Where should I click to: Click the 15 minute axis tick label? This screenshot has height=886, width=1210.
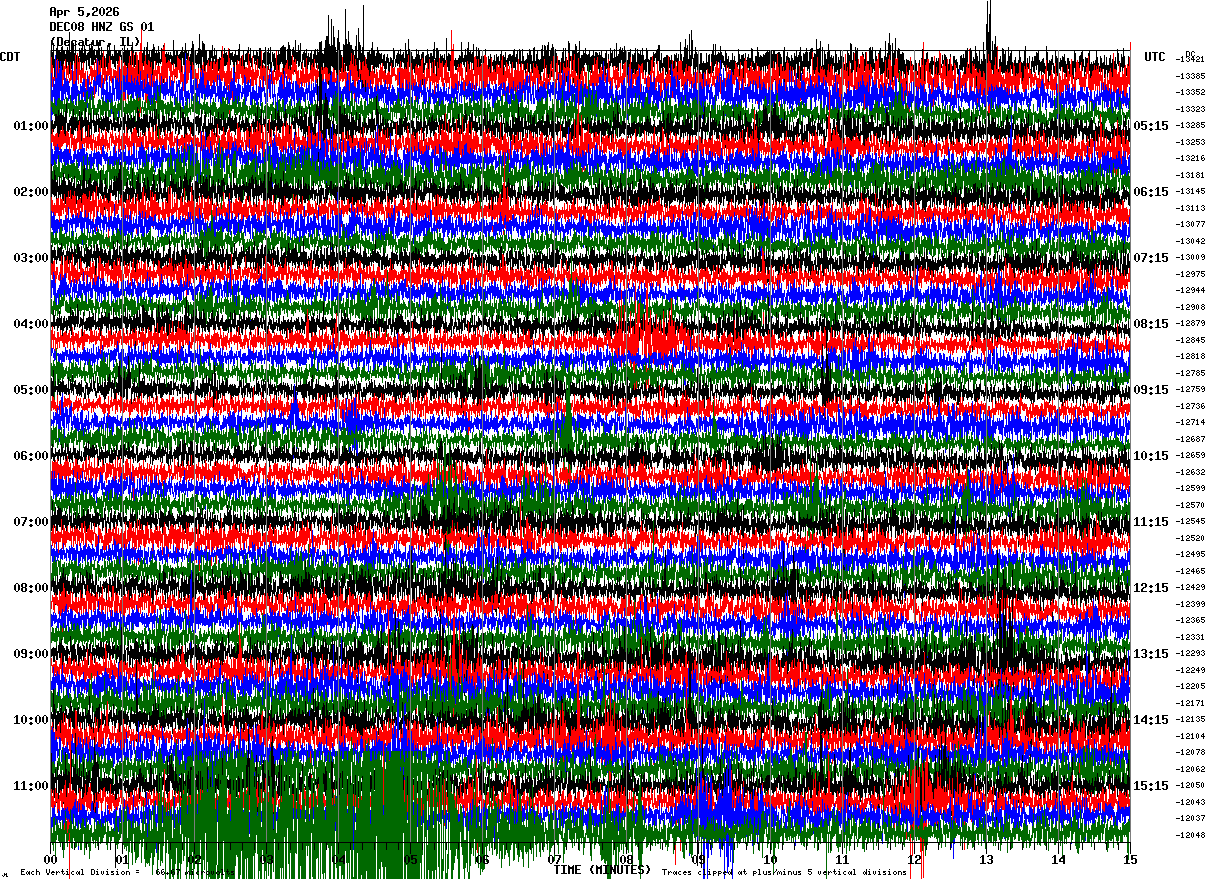(1129, 859)
